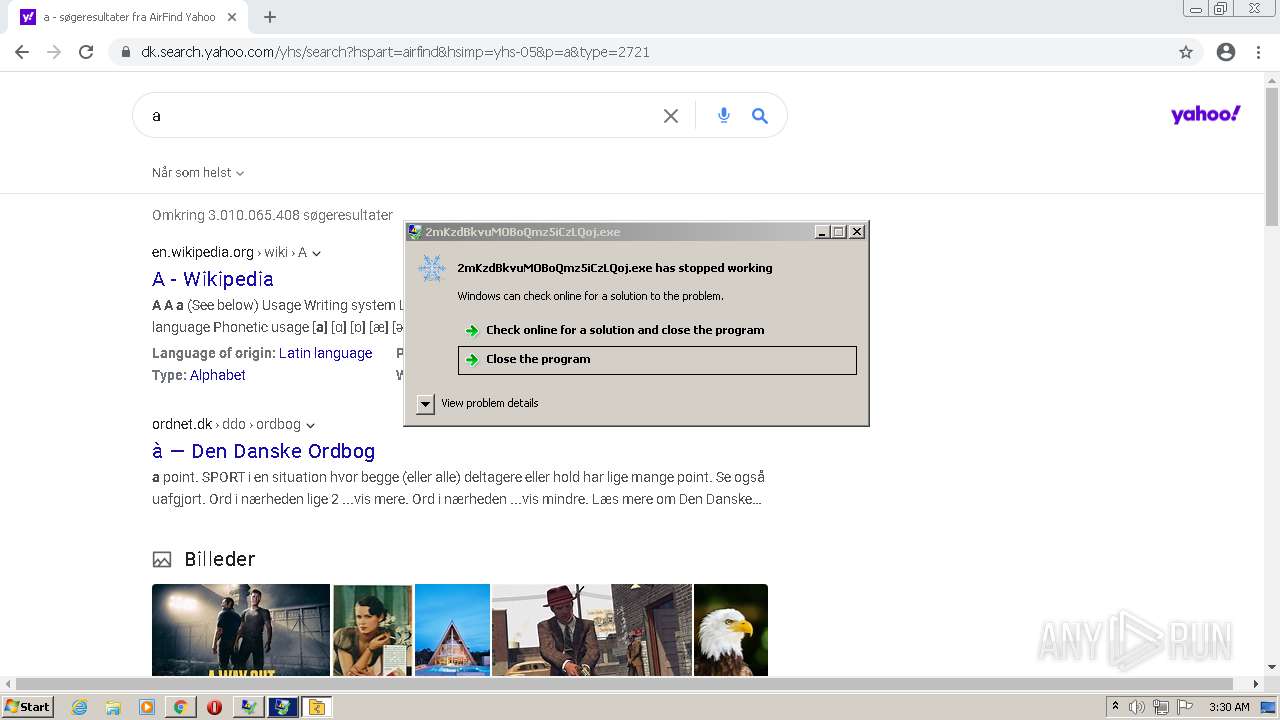Select the green checkmark app in the taskbar
The image size is (1280, 720).
(x=249, y=707)
